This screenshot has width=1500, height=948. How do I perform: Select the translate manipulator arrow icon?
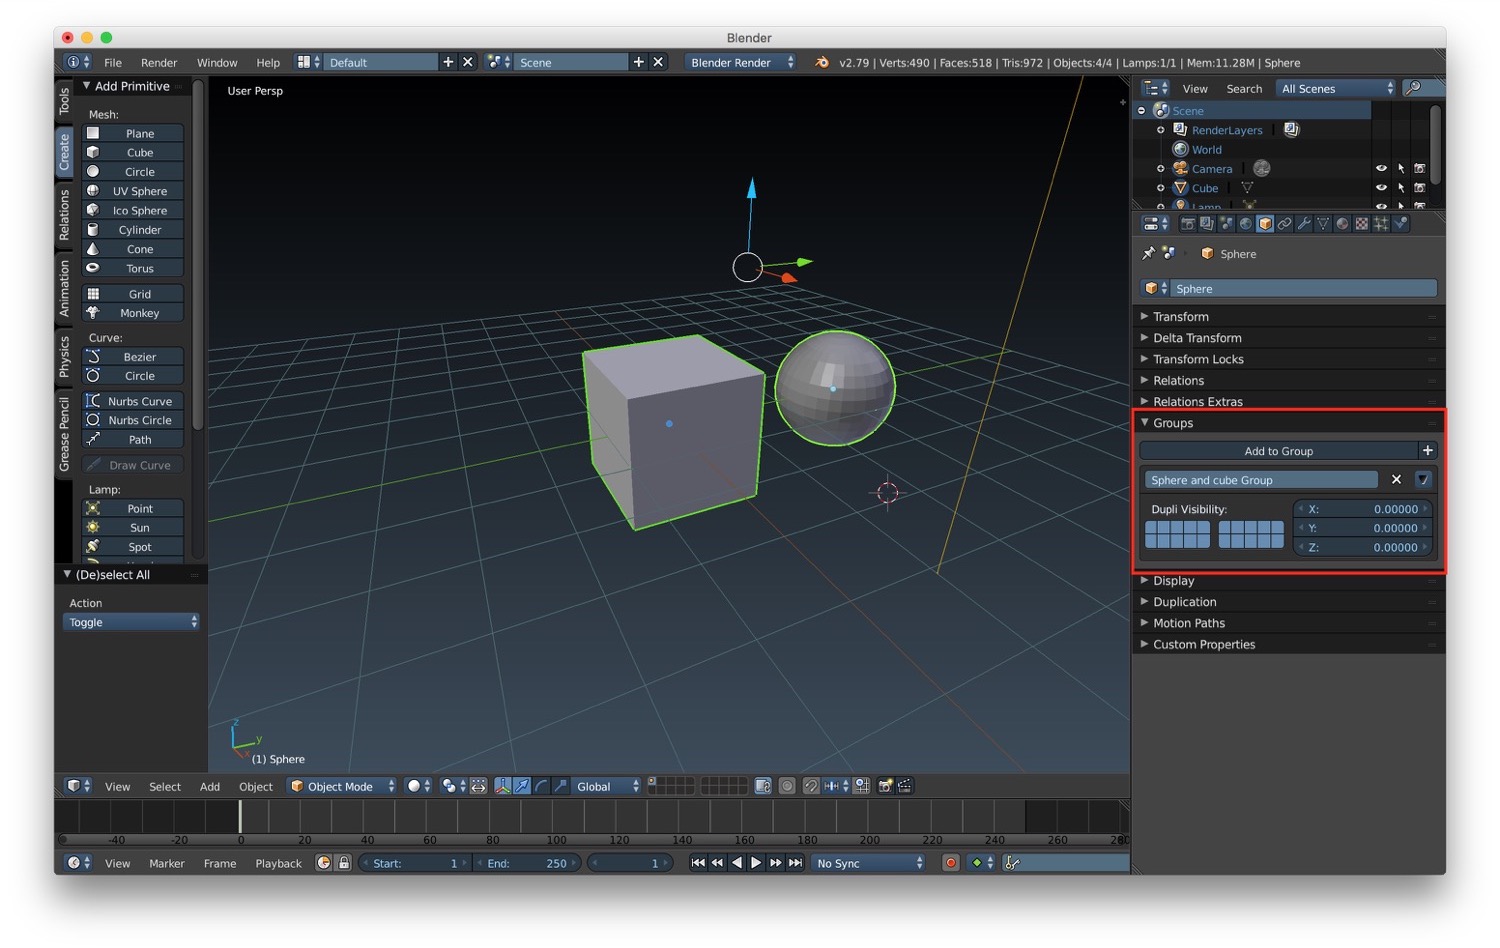tap(522, 786)
